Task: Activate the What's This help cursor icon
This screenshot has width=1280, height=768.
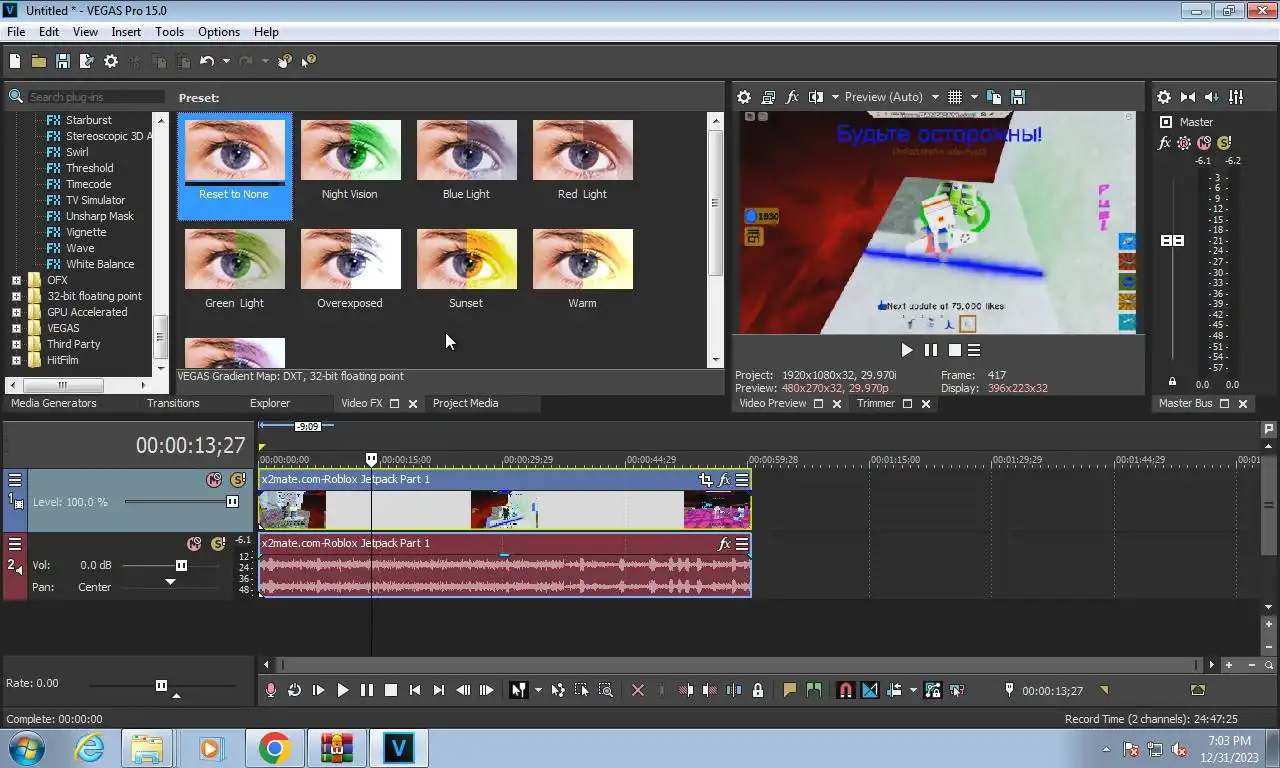Action: [x=308, y=61]
